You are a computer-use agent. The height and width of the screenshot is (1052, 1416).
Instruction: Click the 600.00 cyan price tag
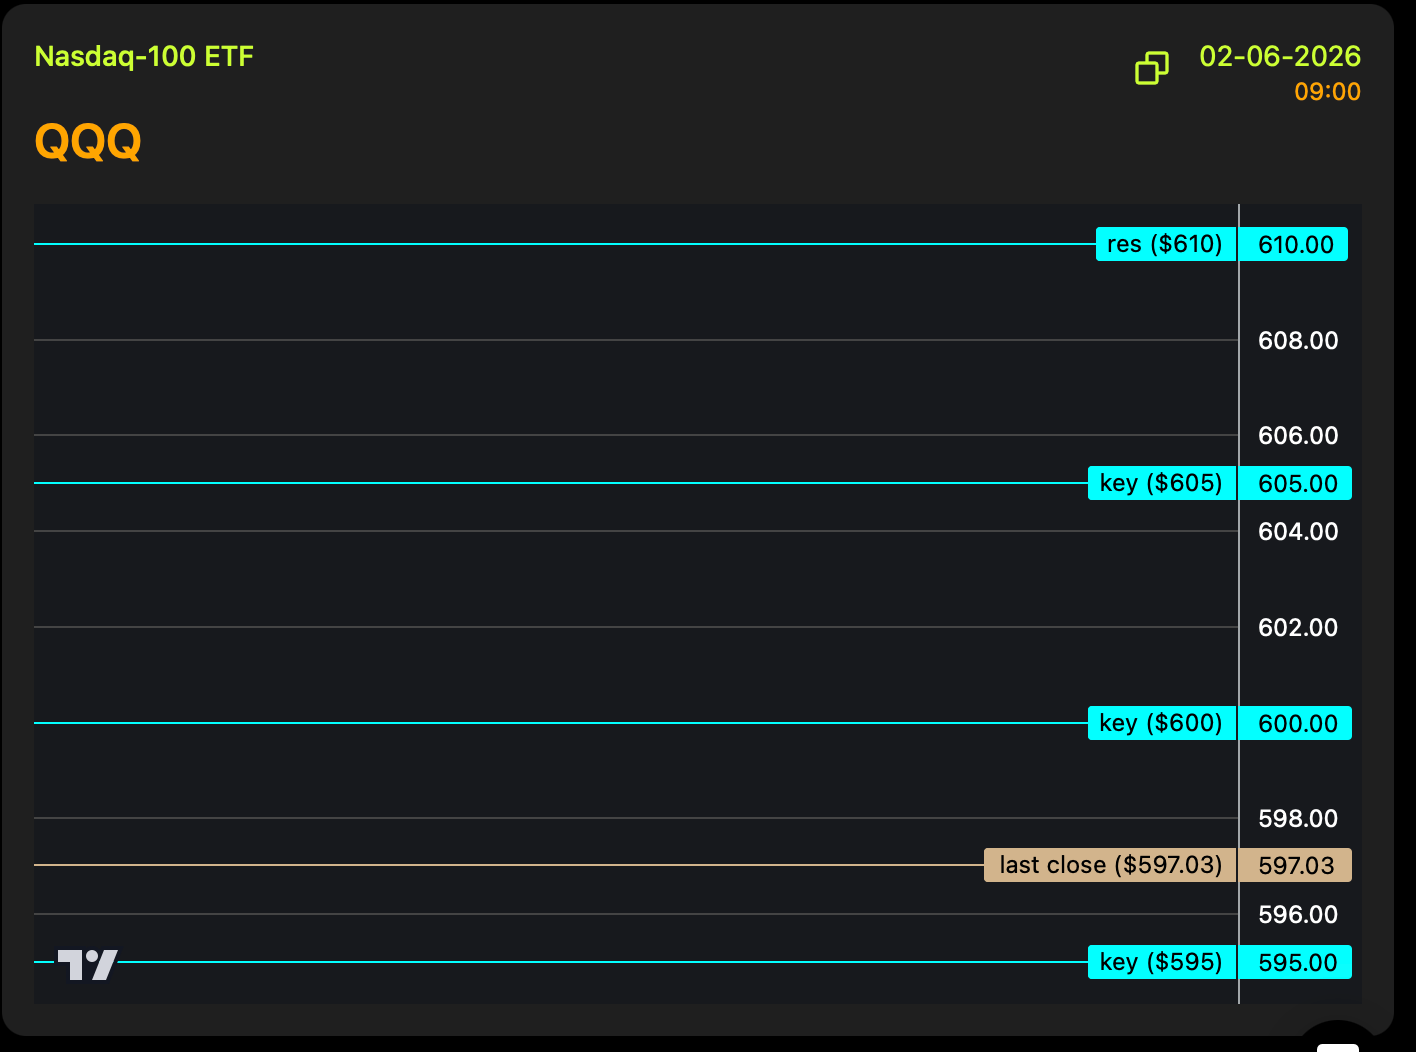(1297, 723)
